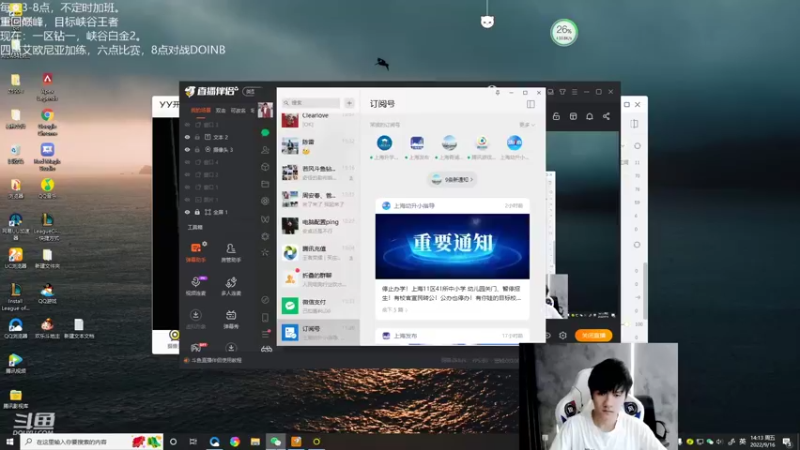
Task: Open 折叠的群聊 in WeChat list
Action: pyautogui.click(x=318, y=279)
